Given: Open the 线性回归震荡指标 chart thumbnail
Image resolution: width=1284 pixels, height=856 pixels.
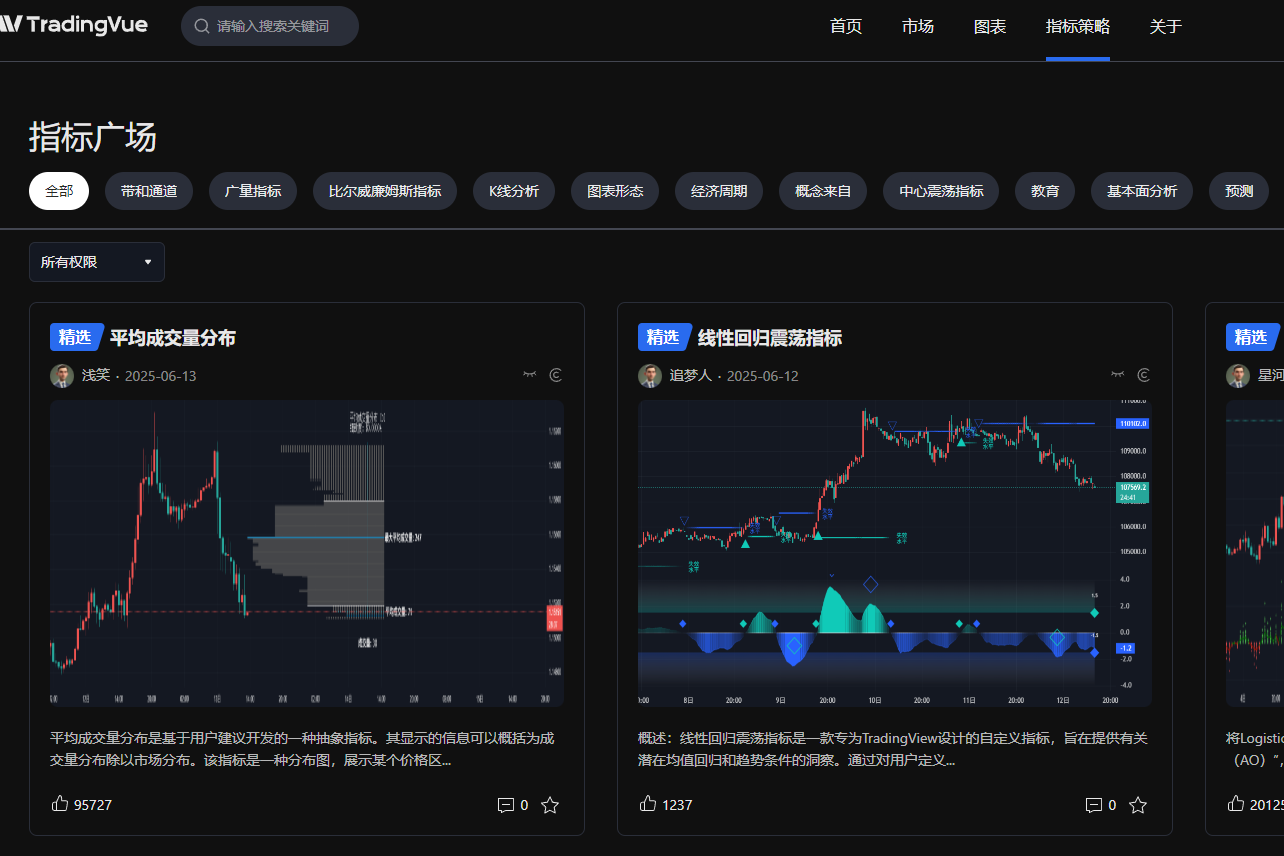Looking at the screenshot, I should (x=894, y=554).
